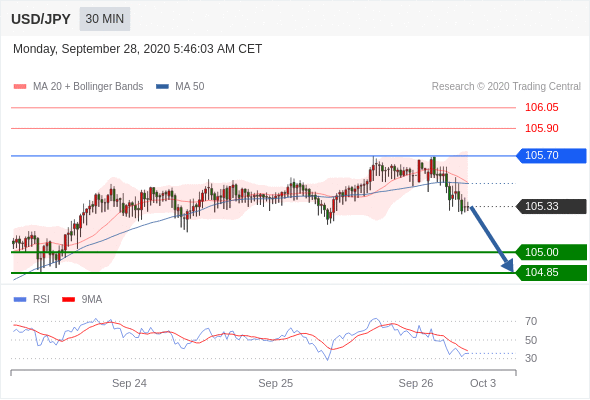This screenshot has height=400, width=590.
Task: Select the 105.70 pivot price tag
Action: pyautogui.click(x=551, y=155)
